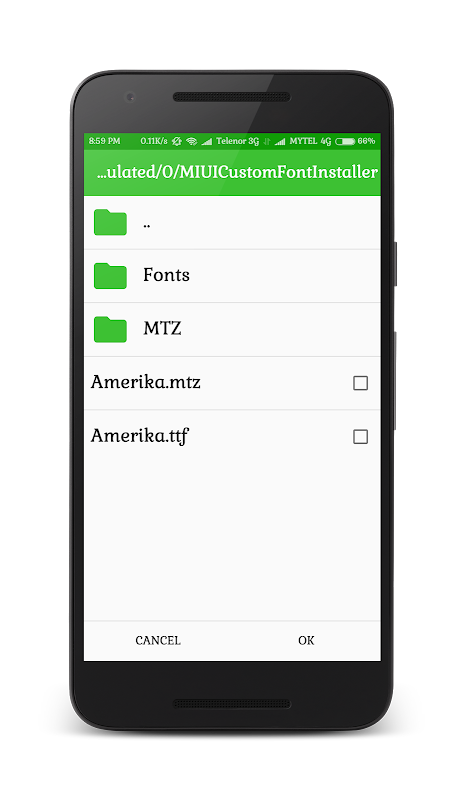Image resolution: width=466 pixels, height=800 pixels.
Task: Tap the battery indicator icon
Action: click(x=345, y=141)
